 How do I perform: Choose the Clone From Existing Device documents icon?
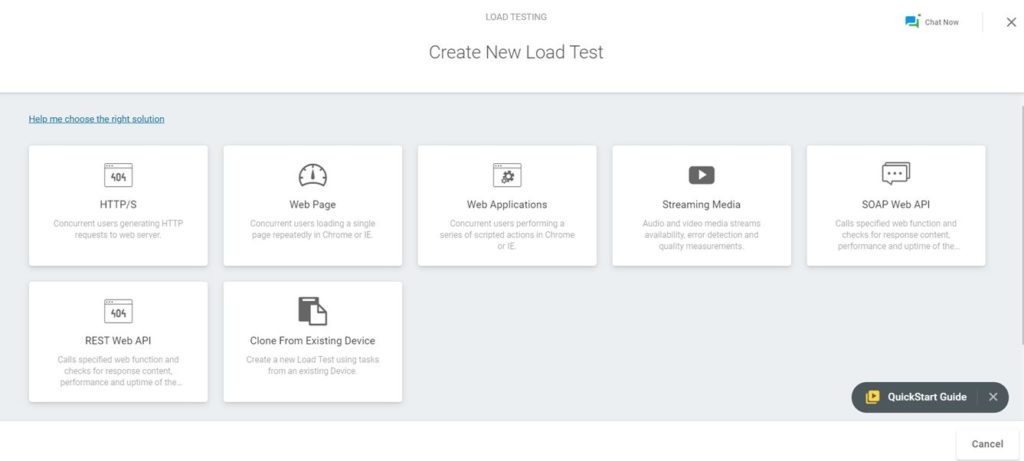pyautogui.click(x=313, y=311)
